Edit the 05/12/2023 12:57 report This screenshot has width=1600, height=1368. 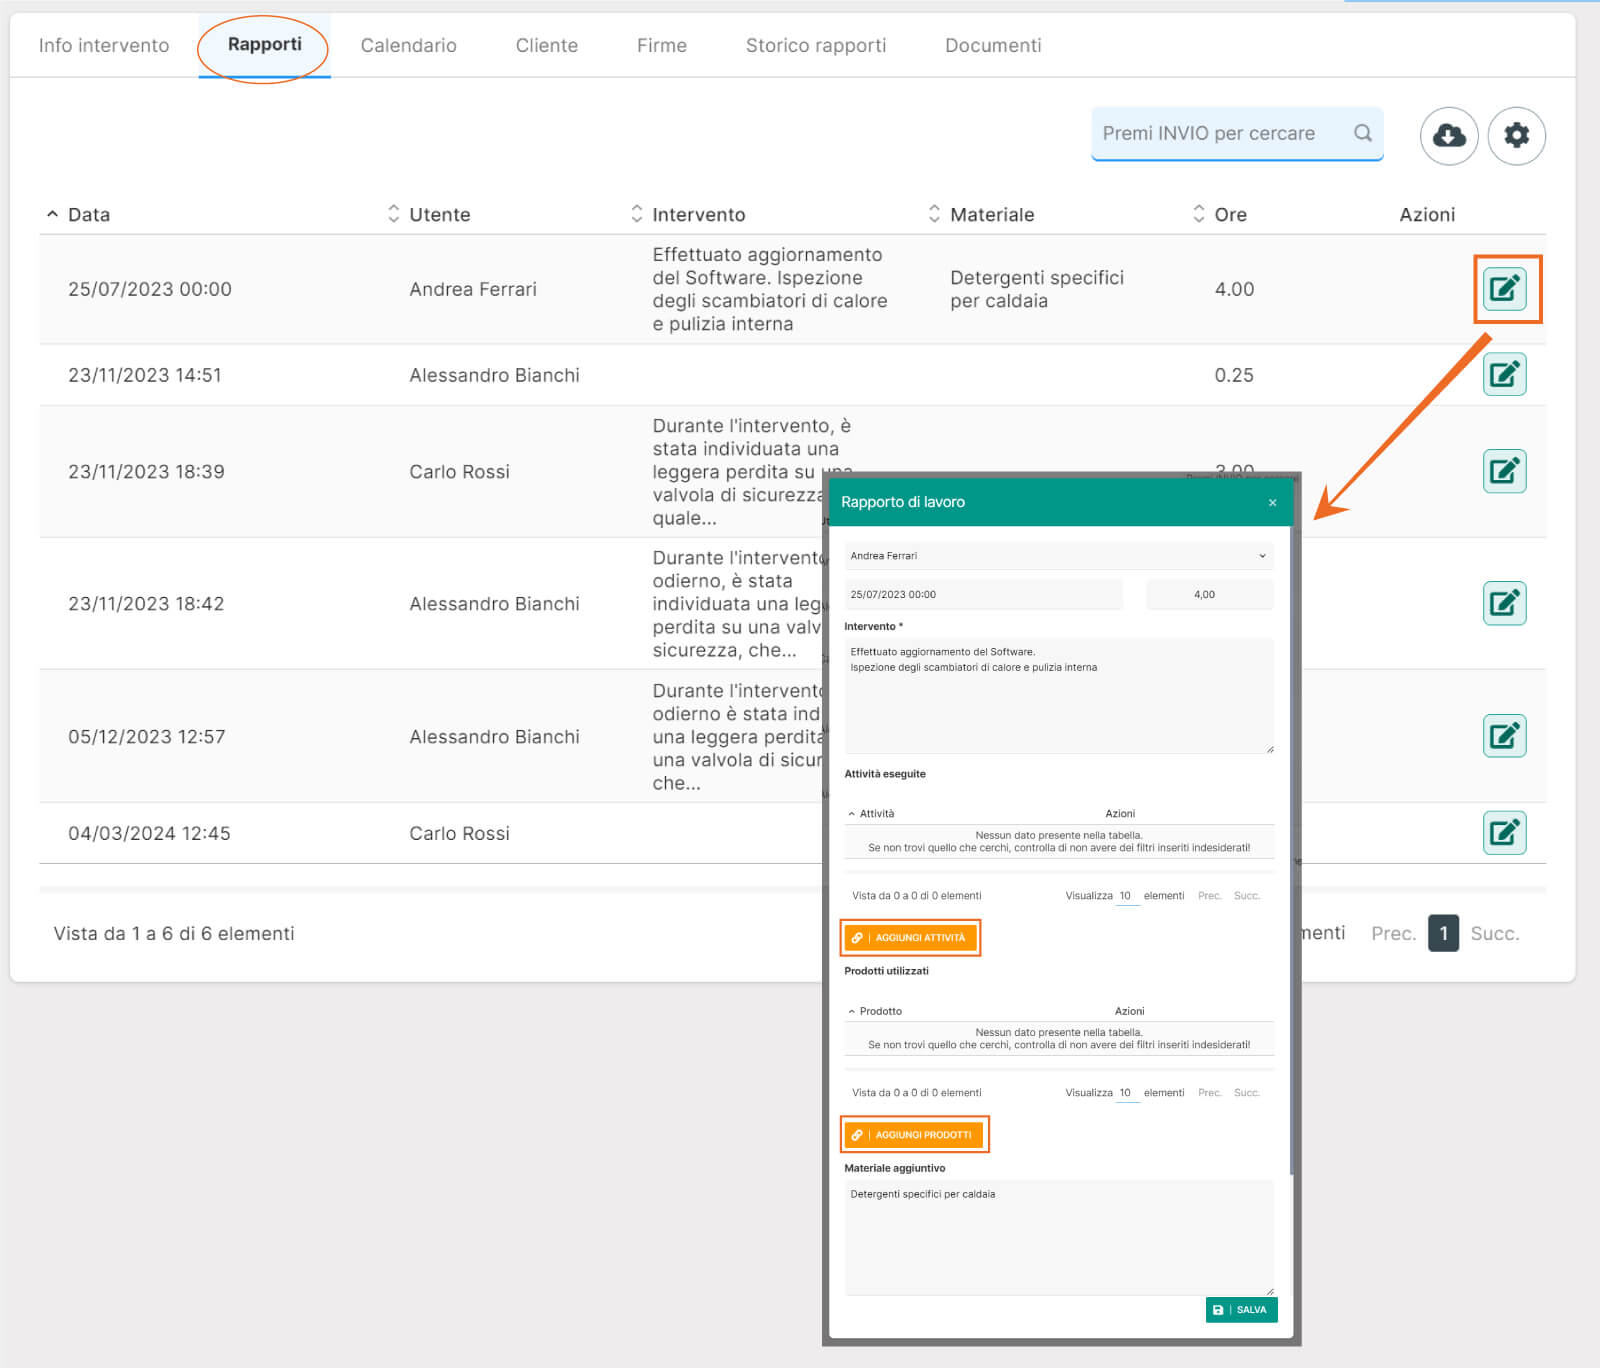click(1504, 736)
